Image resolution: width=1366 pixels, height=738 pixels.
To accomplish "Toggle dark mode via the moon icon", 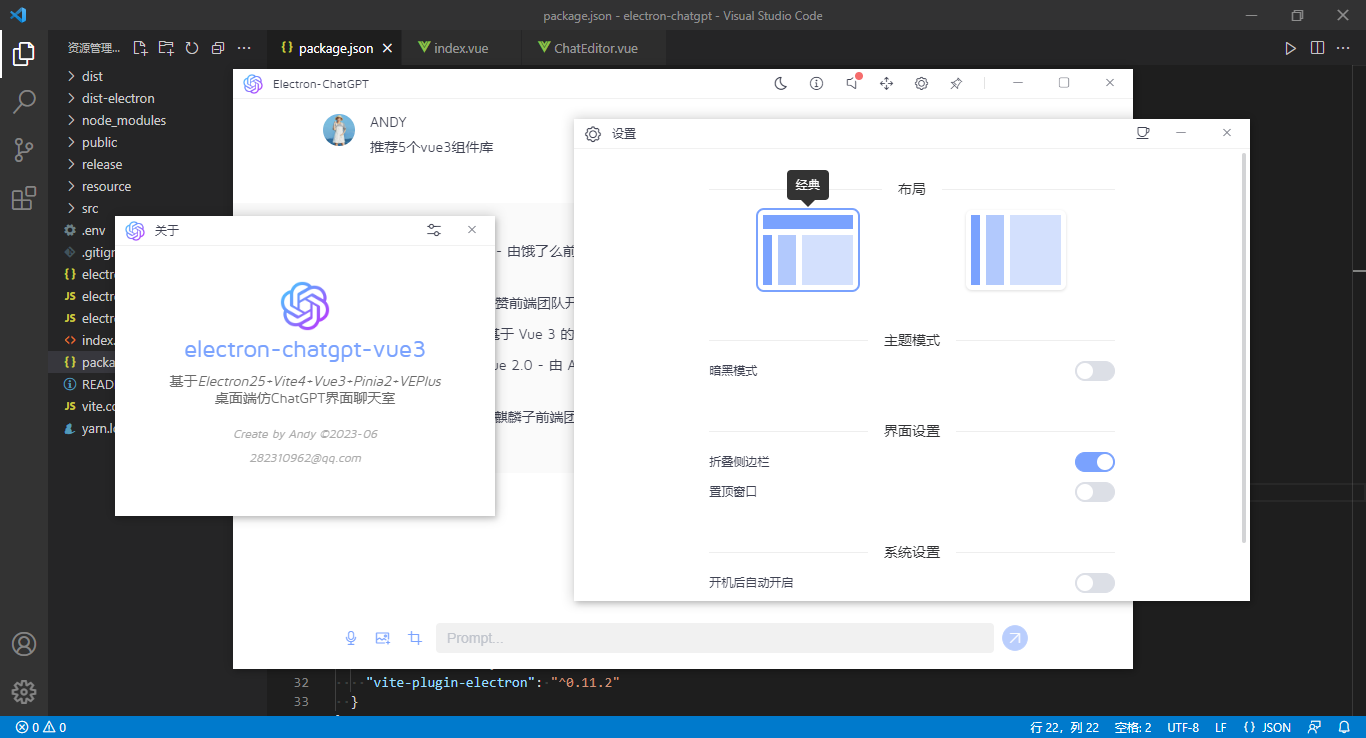I will [779, 84].
